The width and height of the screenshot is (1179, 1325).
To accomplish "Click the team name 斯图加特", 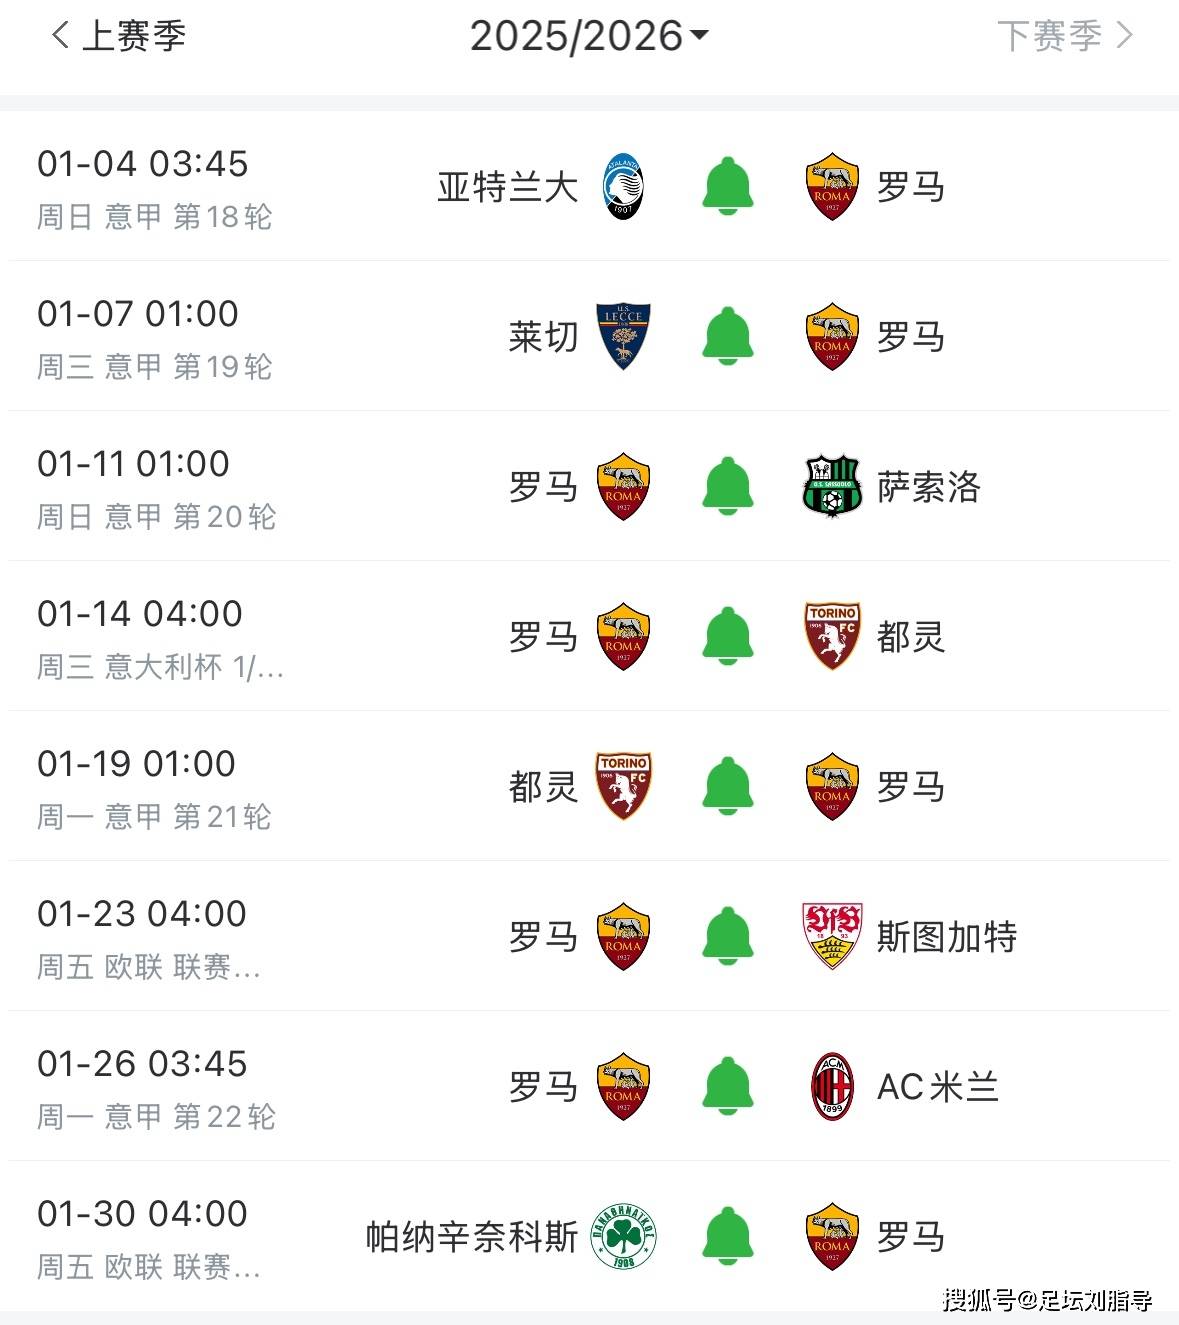I will [946, 937].
